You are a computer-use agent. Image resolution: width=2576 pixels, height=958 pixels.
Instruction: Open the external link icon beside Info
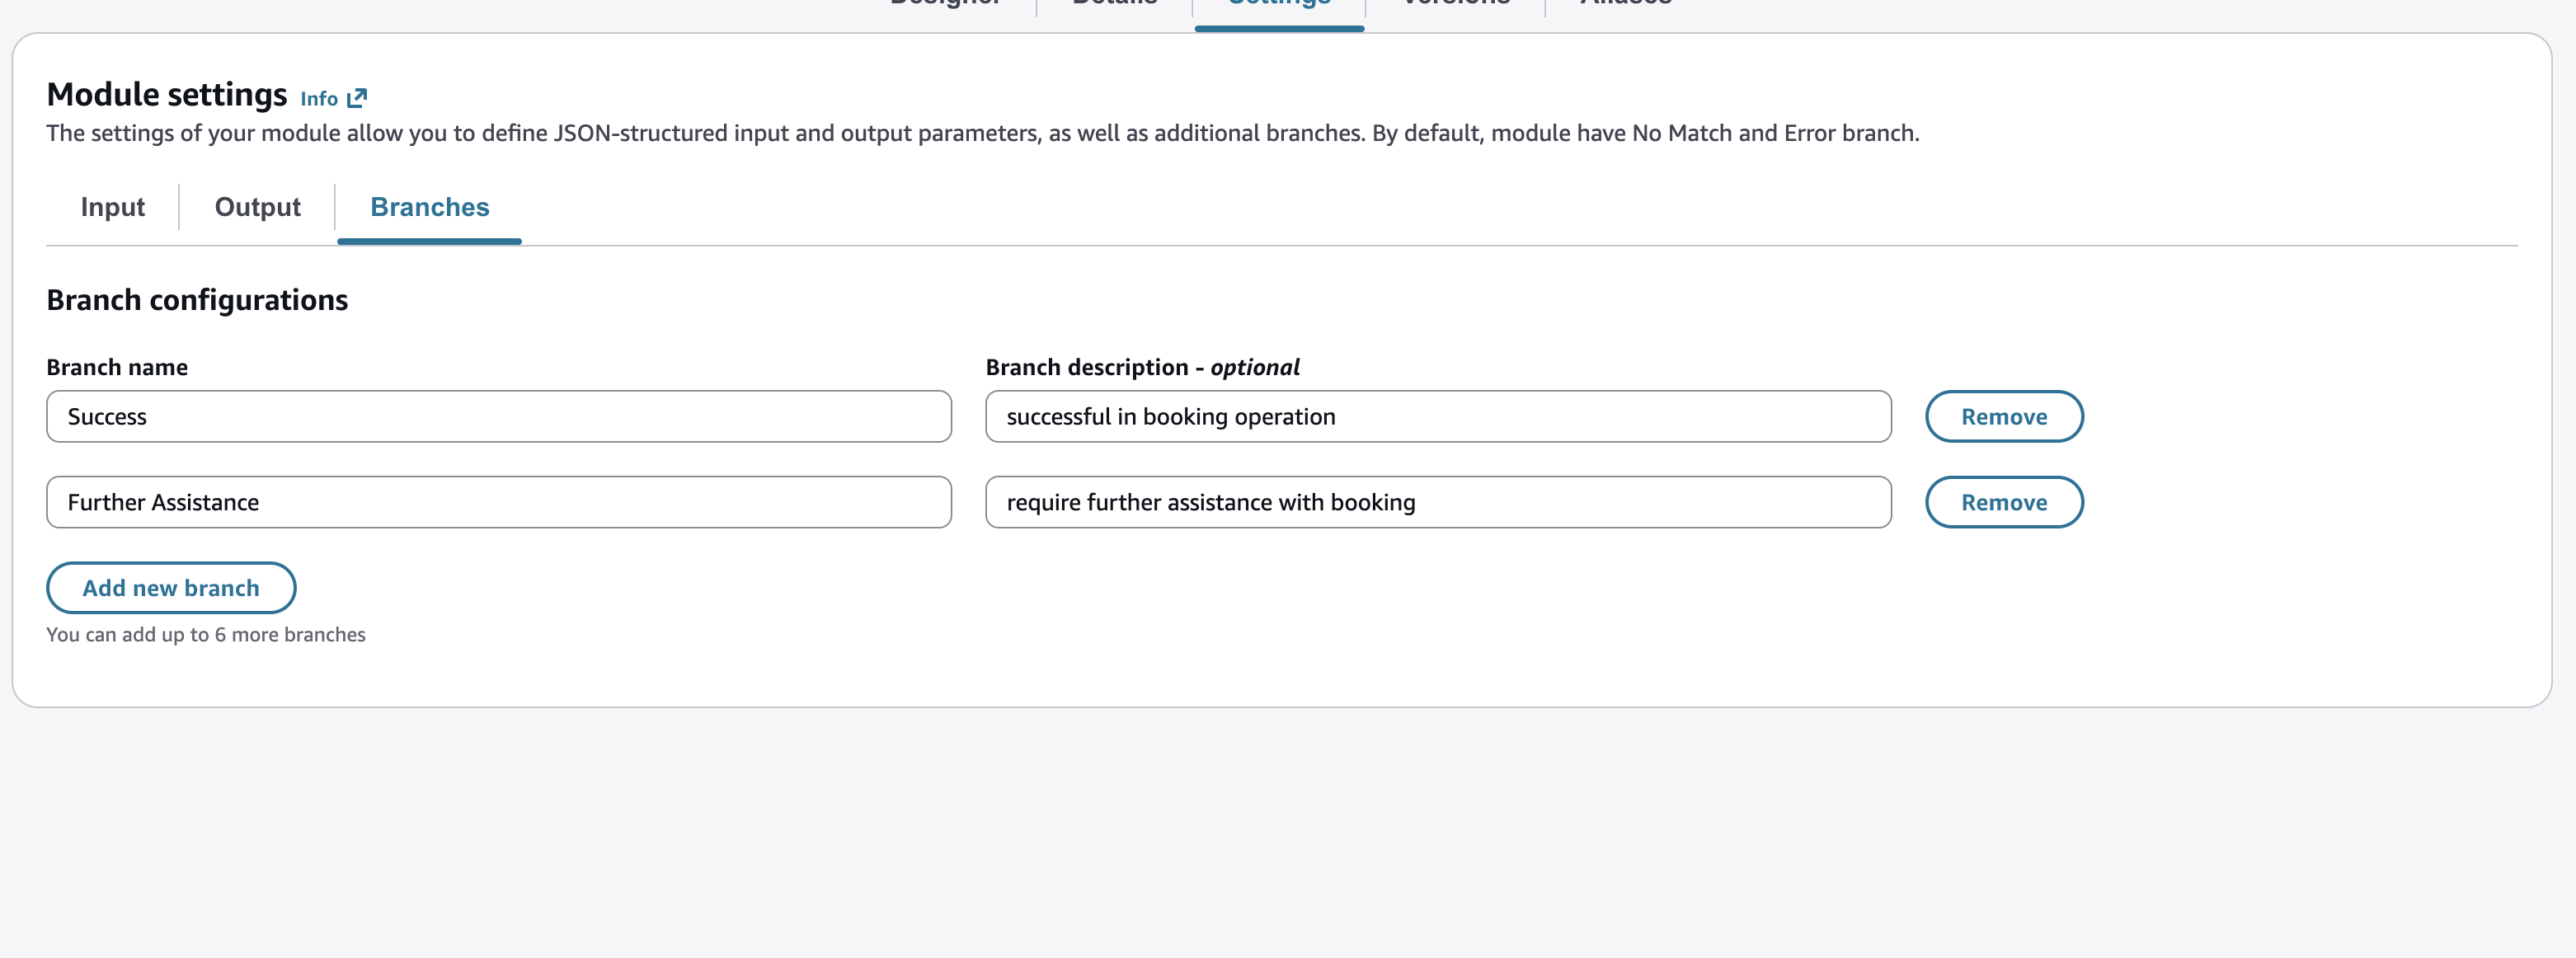tap(357, 98)
